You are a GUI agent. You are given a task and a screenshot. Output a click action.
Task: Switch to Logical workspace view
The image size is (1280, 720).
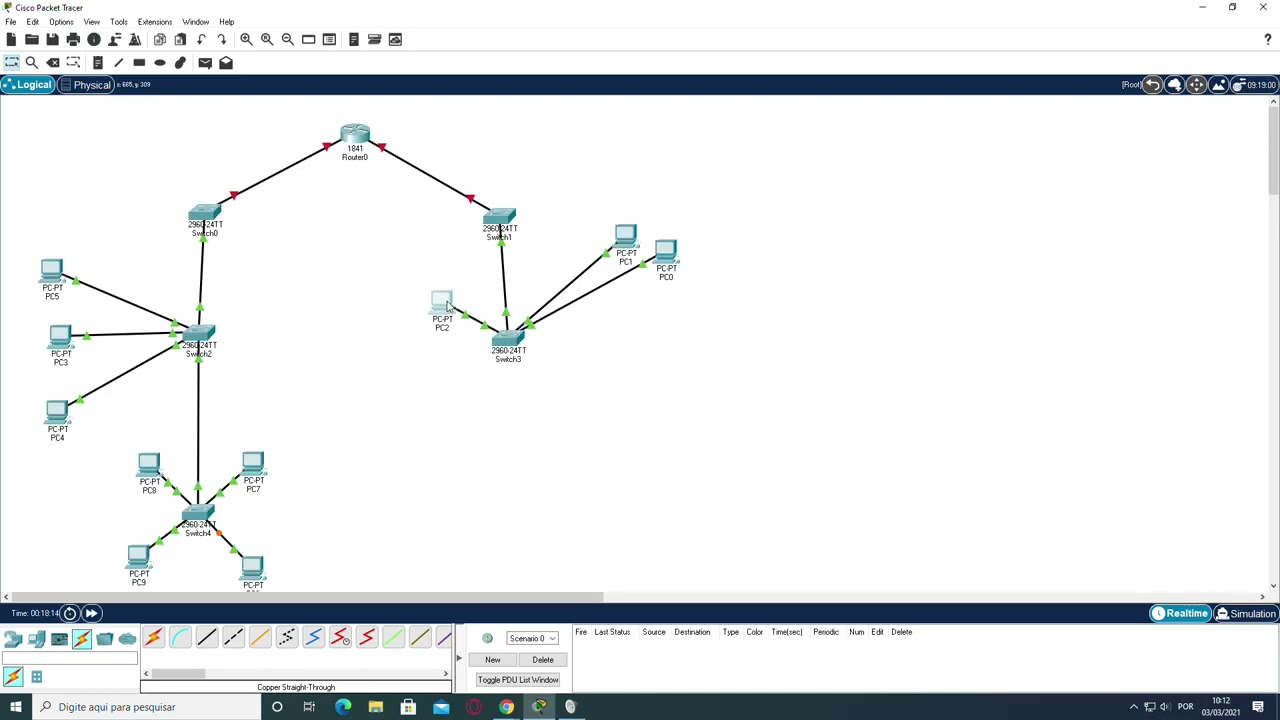pos(27,85)
